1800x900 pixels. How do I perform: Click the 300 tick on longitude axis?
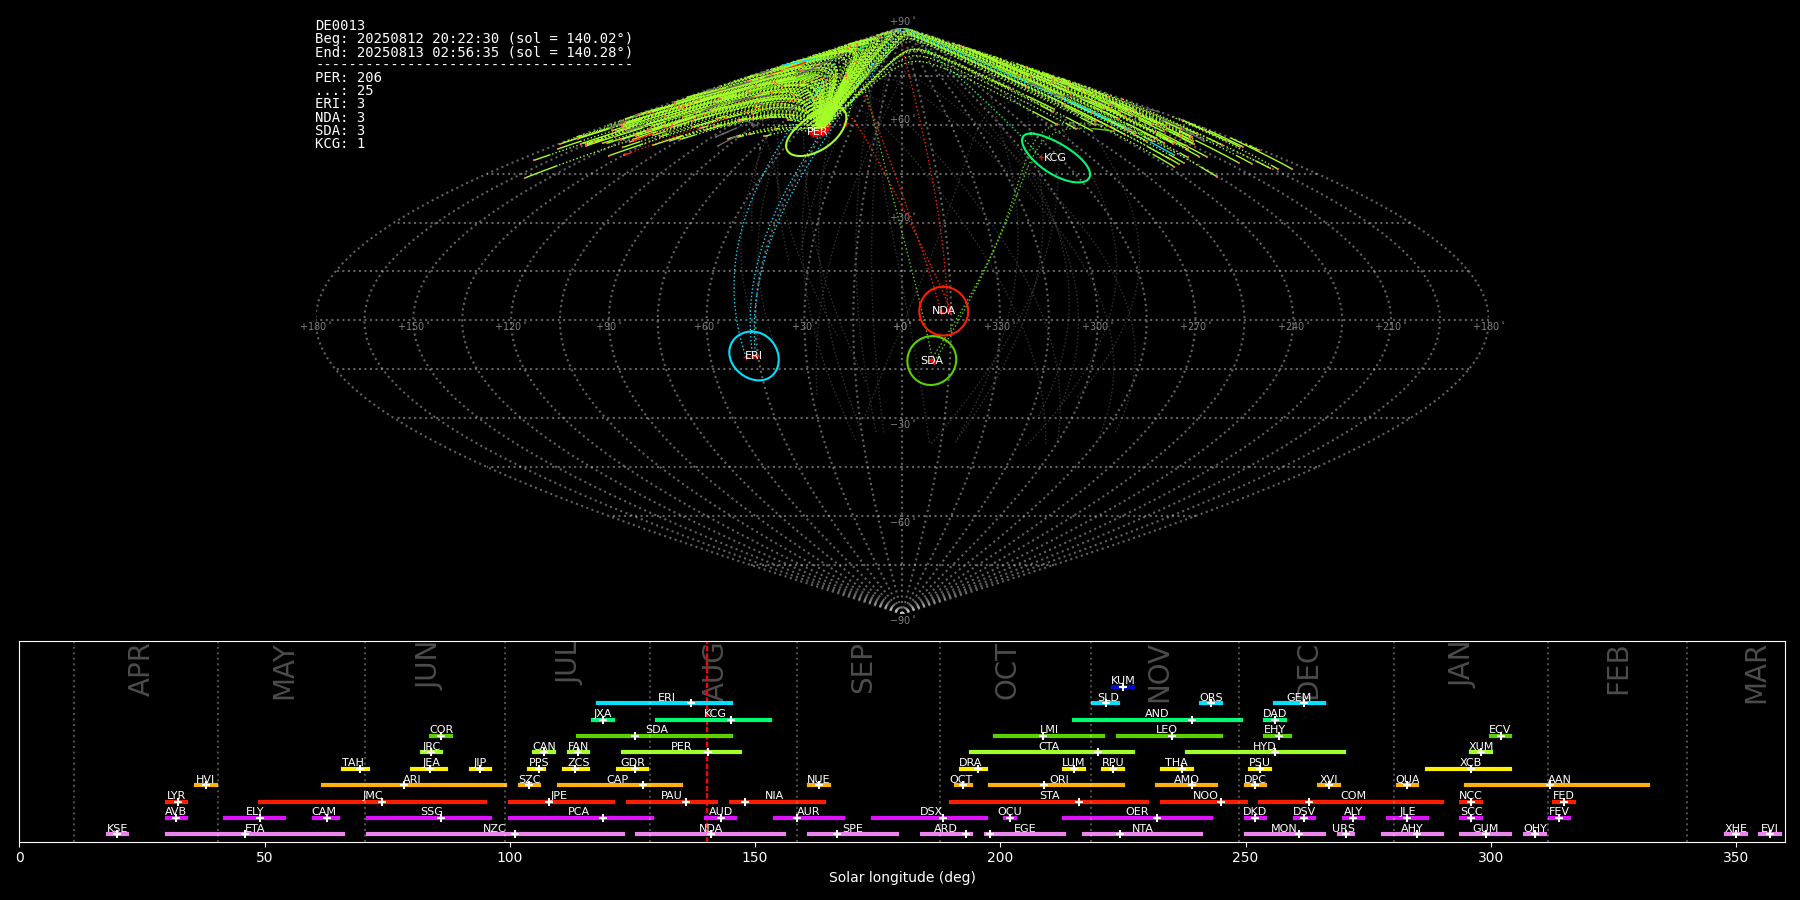pyautogui.click(x=1490, y=857)
